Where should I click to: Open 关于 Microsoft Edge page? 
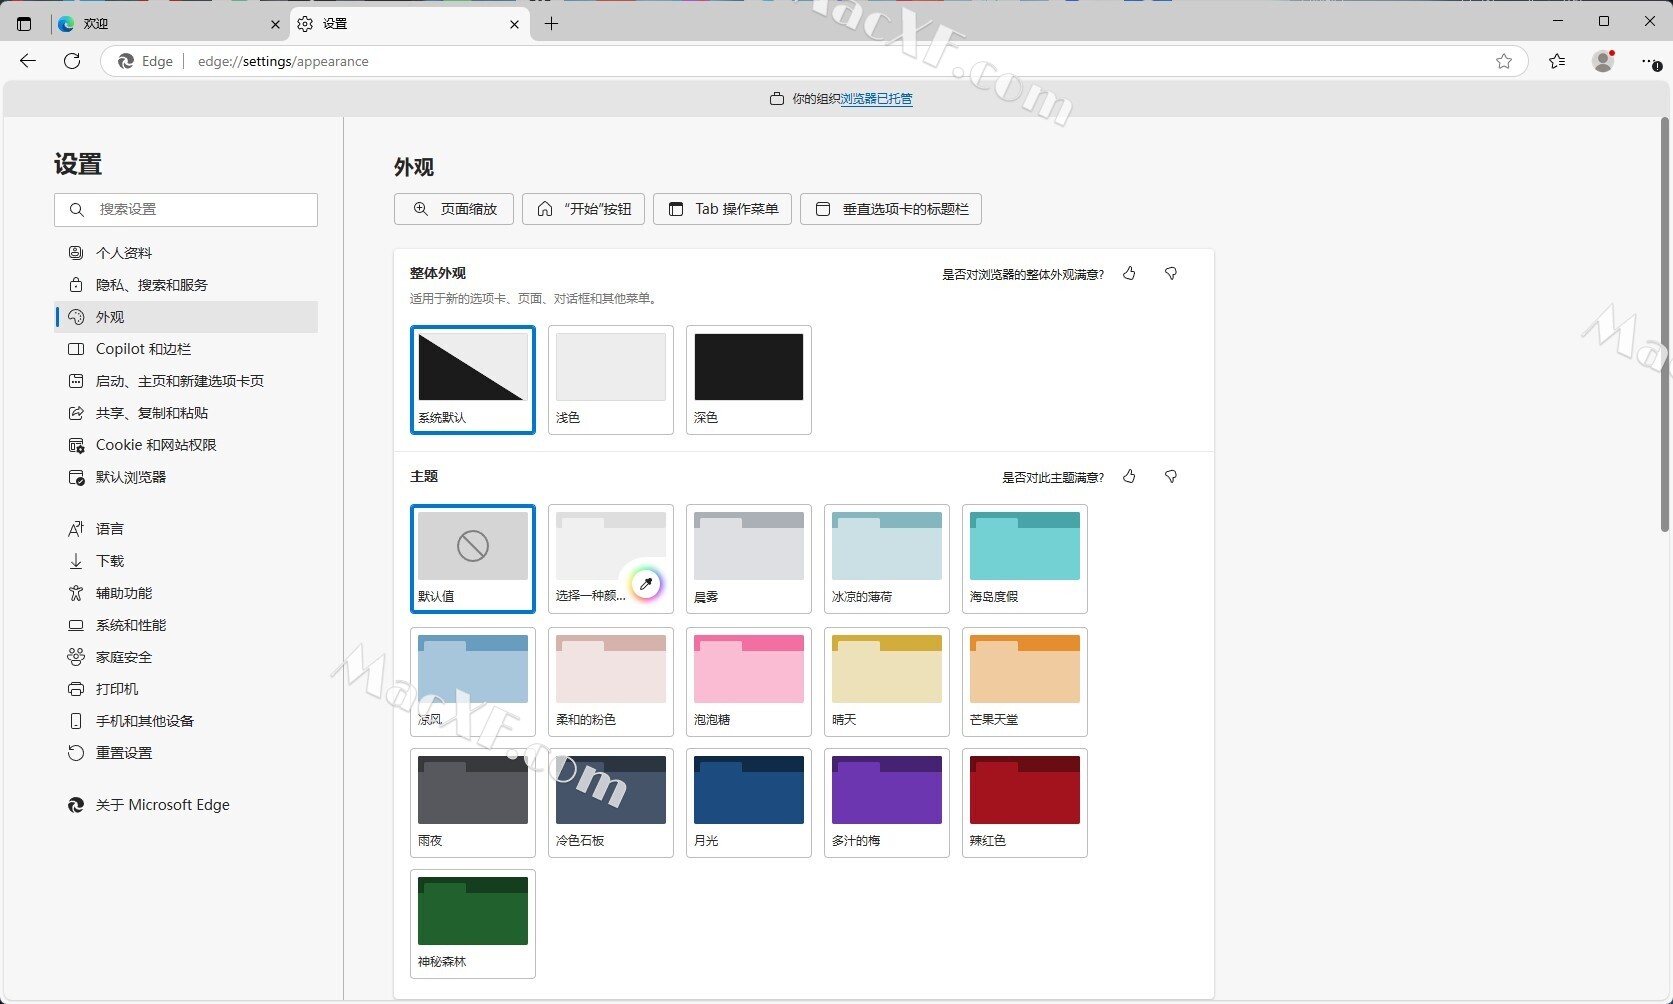pos(186,805)
